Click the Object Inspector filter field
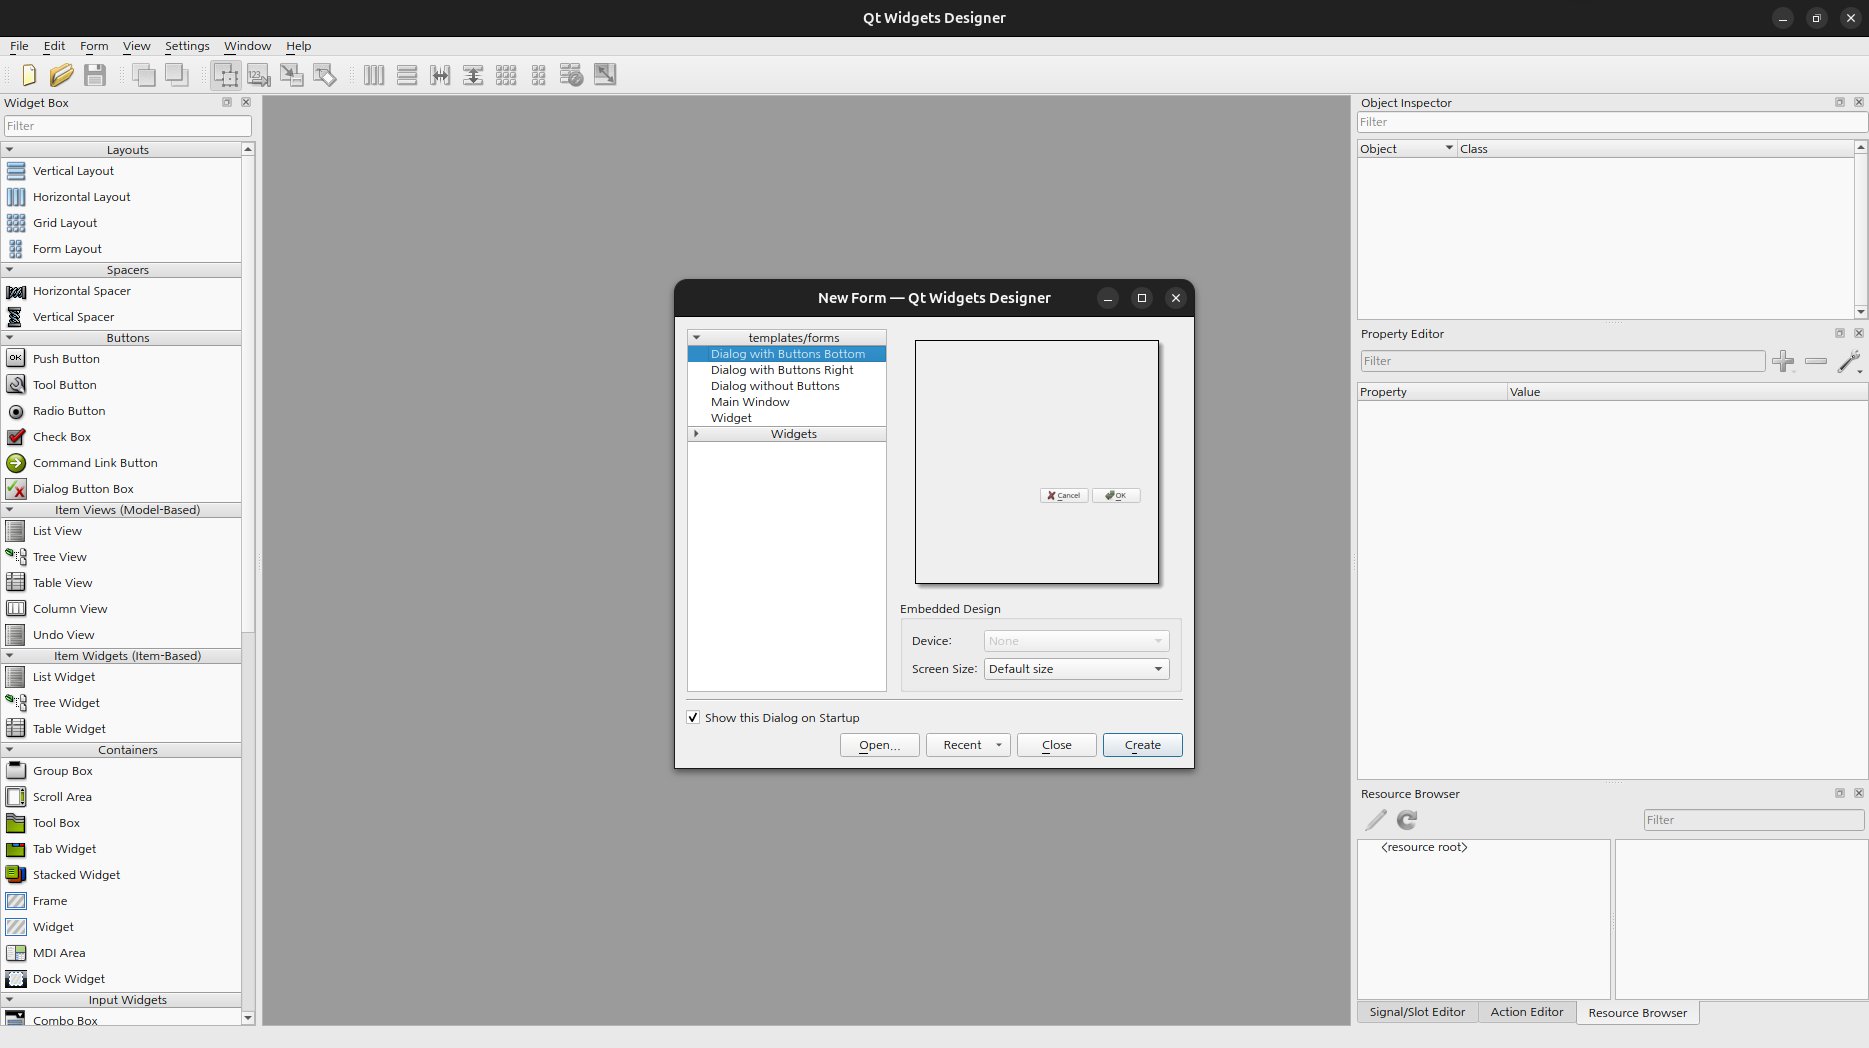This screenshot has width=1869, height=1048. coord(1612,122)
